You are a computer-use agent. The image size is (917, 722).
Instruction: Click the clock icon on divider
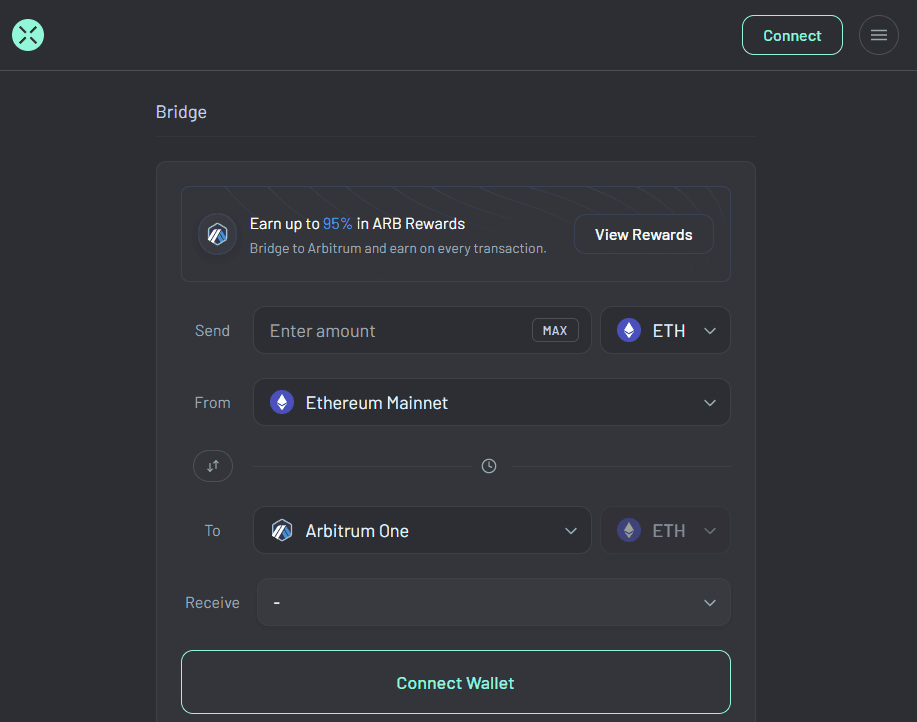point(489,466)
